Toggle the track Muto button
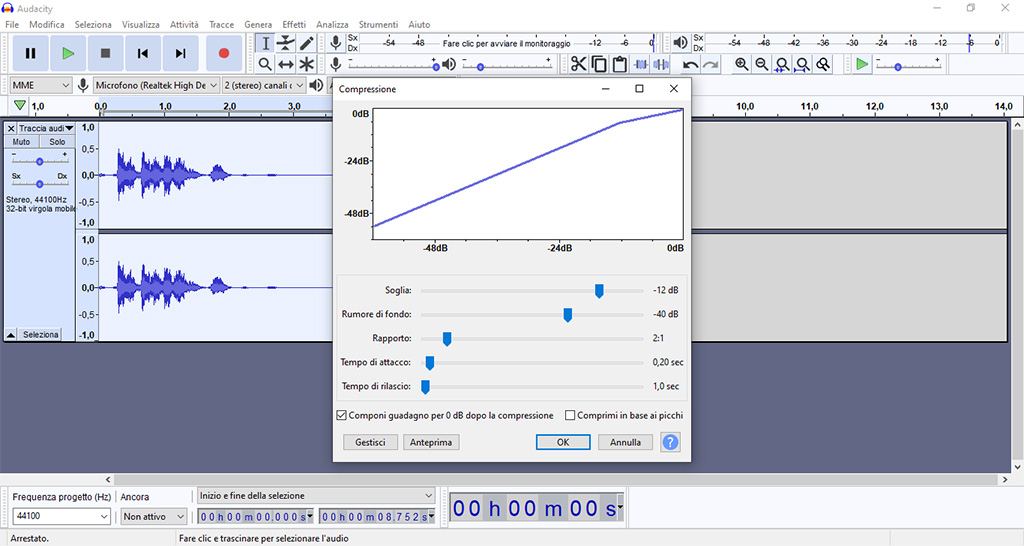Image resolution: width=1024 pixels, height=546 pixels. pos(22,142)
